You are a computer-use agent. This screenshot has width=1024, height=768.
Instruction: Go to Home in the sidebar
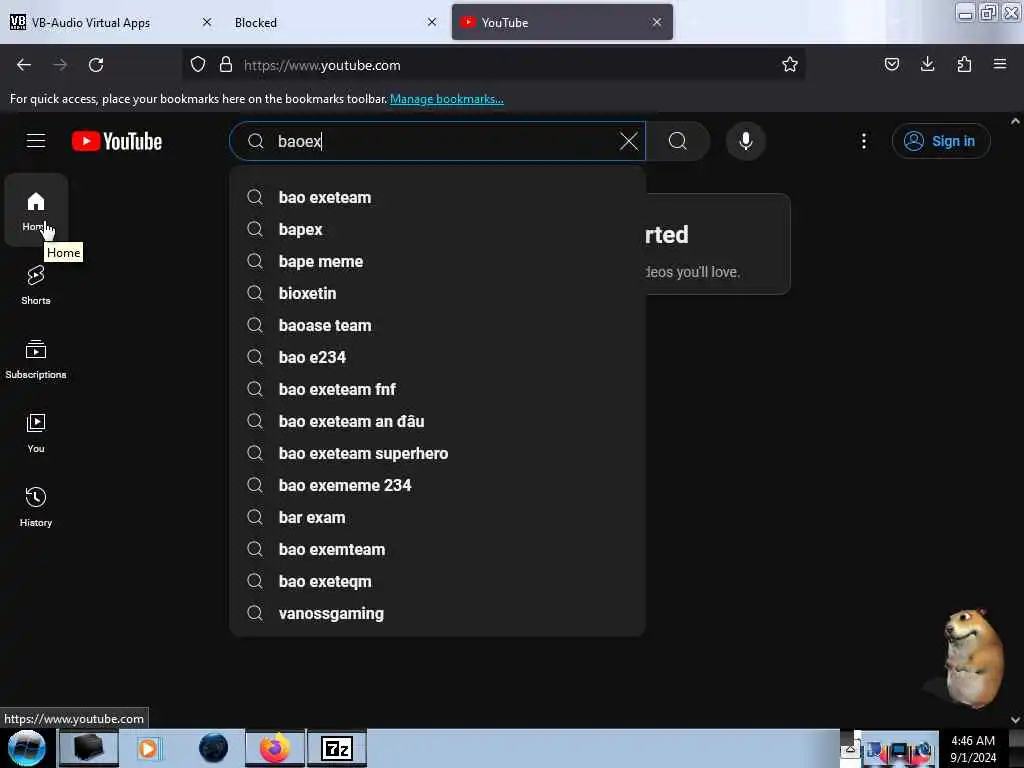coord(36,210)
